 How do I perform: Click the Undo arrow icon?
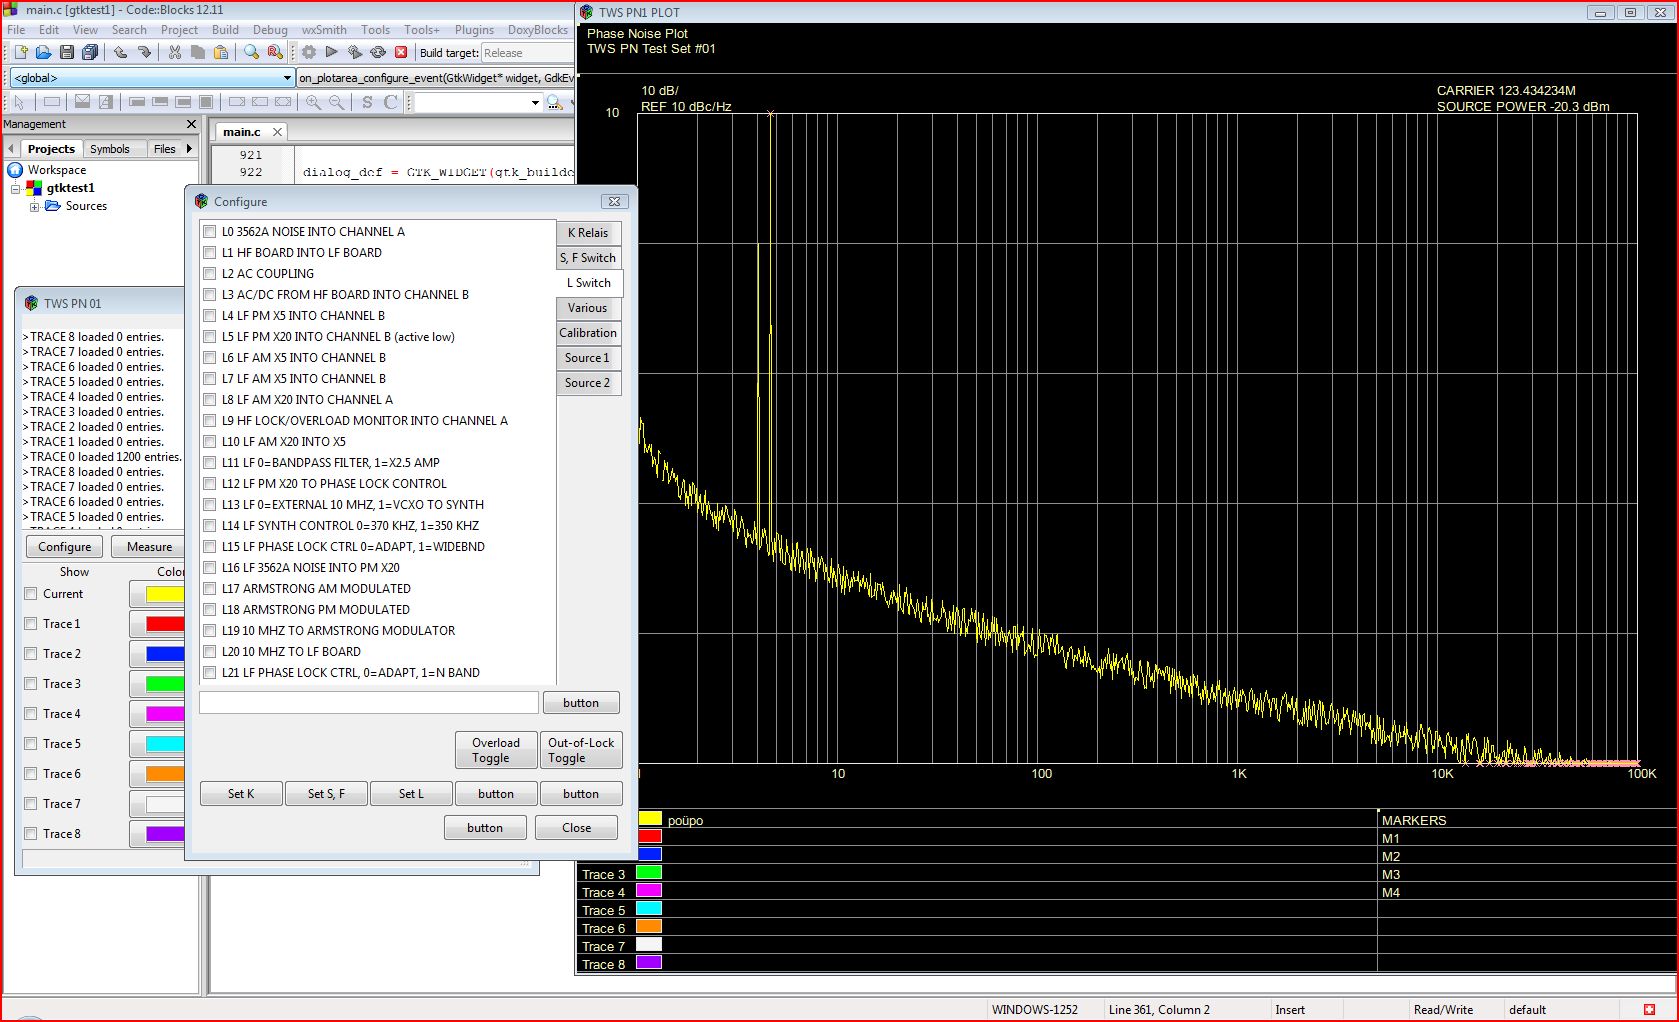(x=120, y=52)
